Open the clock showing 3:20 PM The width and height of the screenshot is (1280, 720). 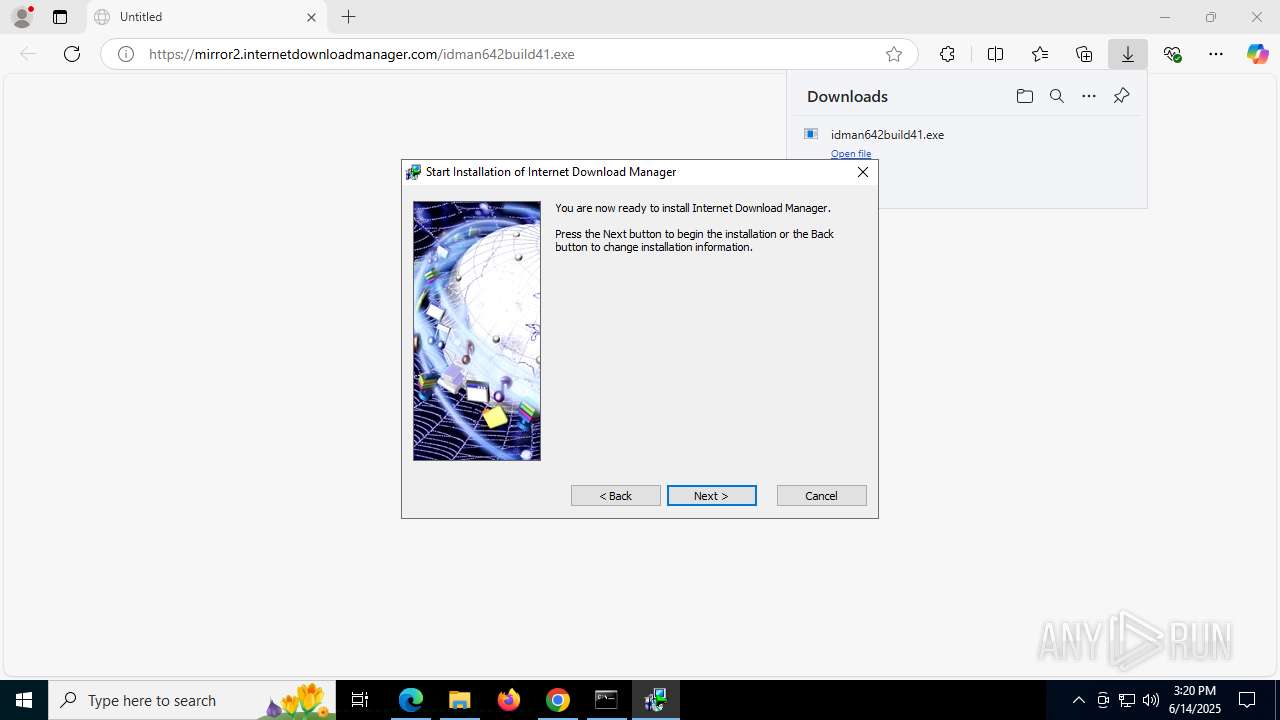[1195, 700]
